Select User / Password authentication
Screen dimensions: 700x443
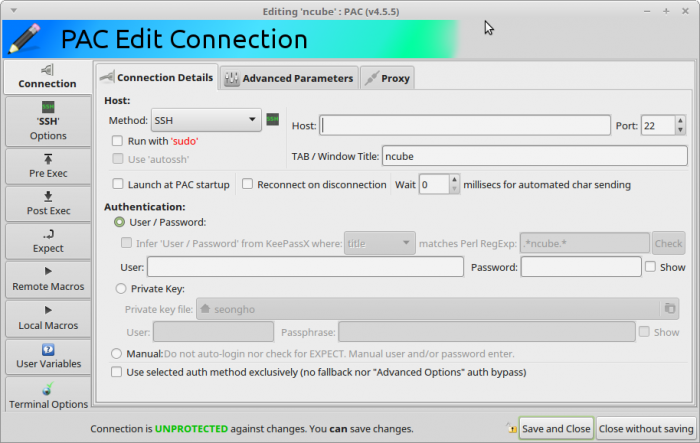point(119,222)
